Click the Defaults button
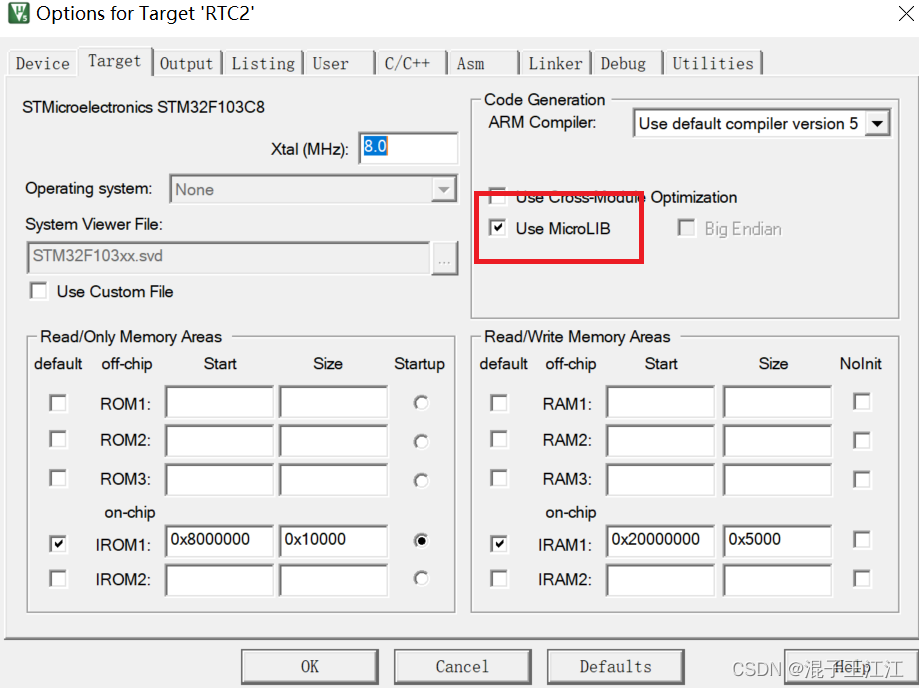The height and width of the screenshot is (688, 919). 615,666
